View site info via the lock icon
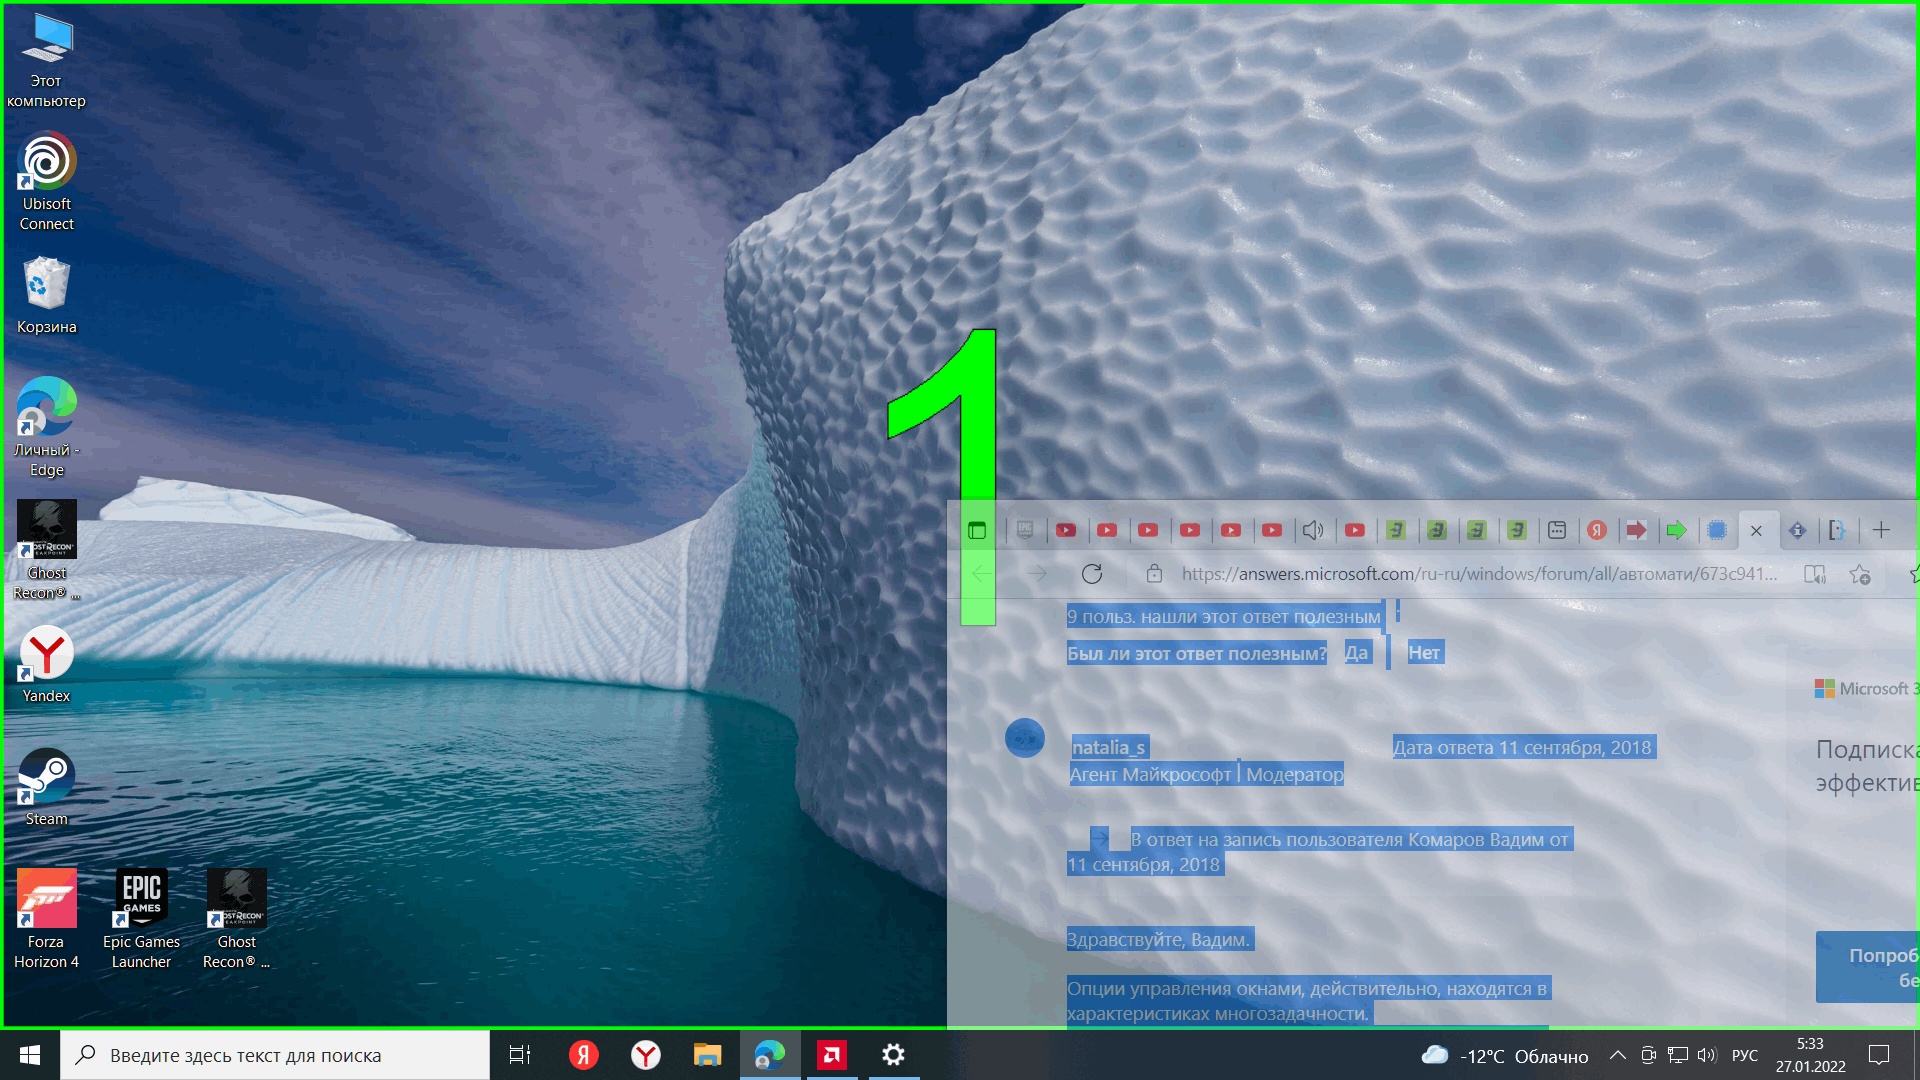The width and height of the screenshot is (1920, 1080). click(x=1154, y=574)
